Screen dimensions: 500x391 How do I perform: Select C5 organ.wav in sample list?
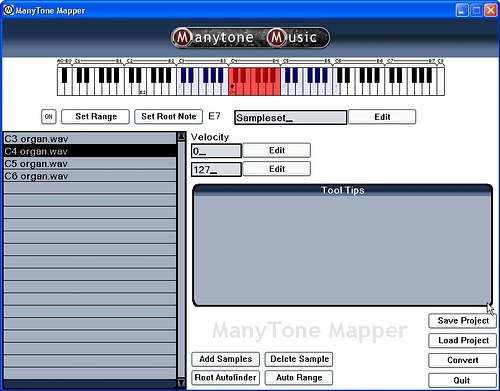point(90,164)
